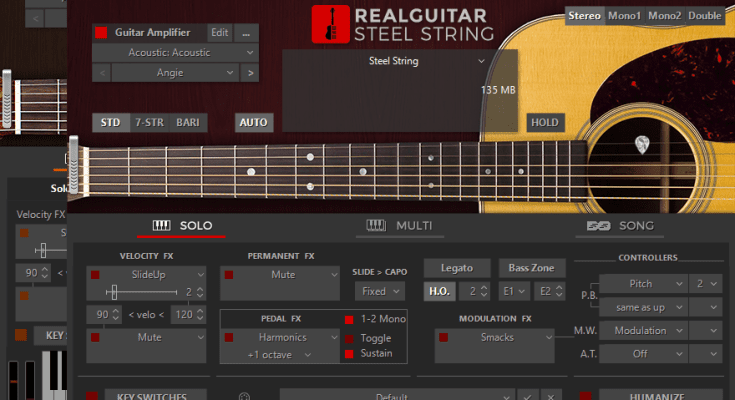Enable the Sustain pedal option
The image size is (735, 400).
click(x=349, y=355)
